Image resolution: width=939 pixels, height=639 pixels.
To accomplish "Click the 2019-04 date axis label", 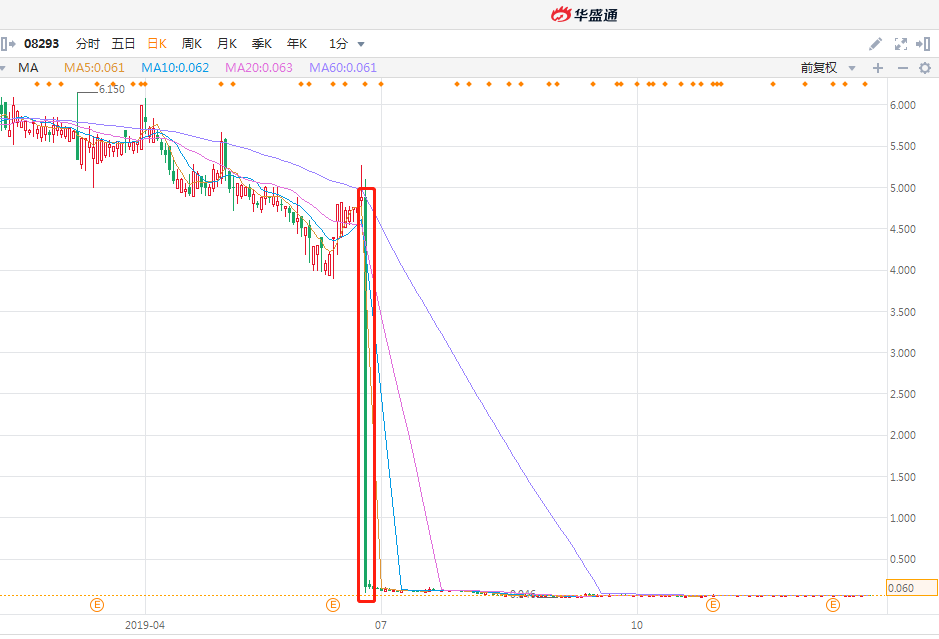I will coord(145,625).
